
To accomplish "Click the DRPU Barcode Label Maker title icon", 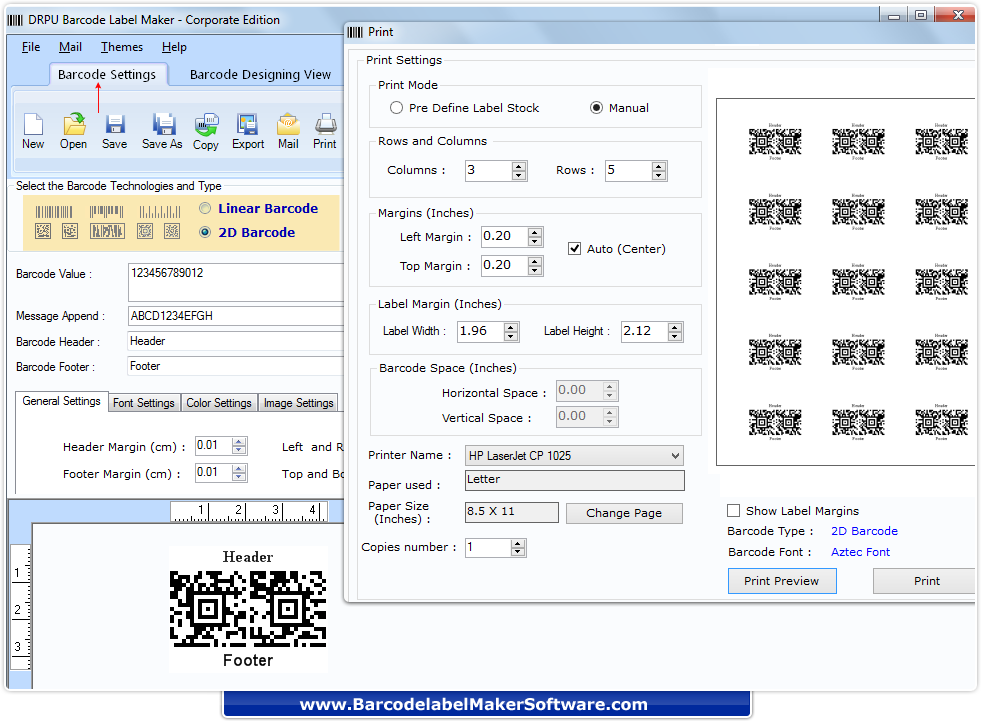I will coord(15,20).
